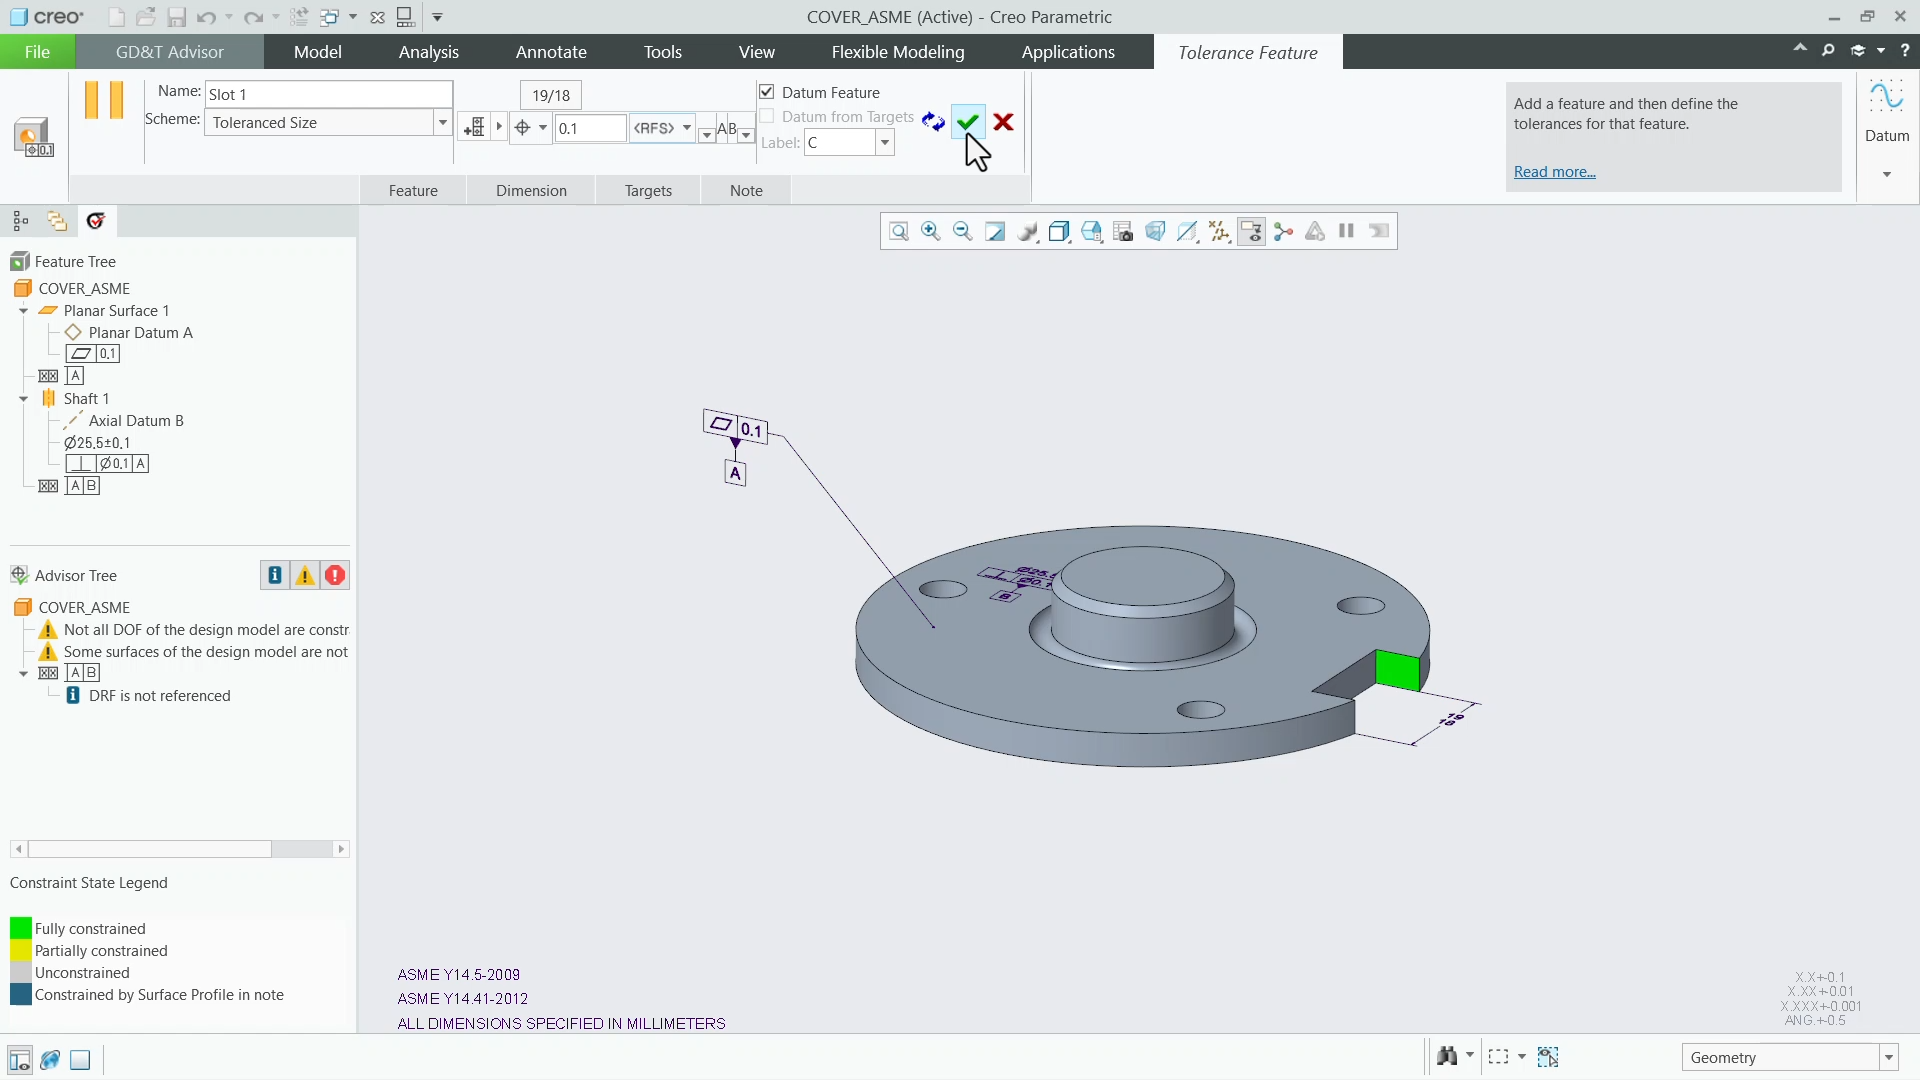Click the 19/18 dimension value button
The height and width of the screenshot is (1080, 1920).
click(x=551, y=95)
